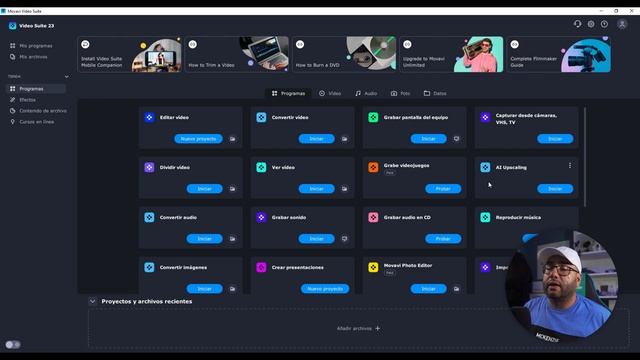Switch to the Programas tab
The width and height of the screenshot is (640, 360).
tap(289, 93)
